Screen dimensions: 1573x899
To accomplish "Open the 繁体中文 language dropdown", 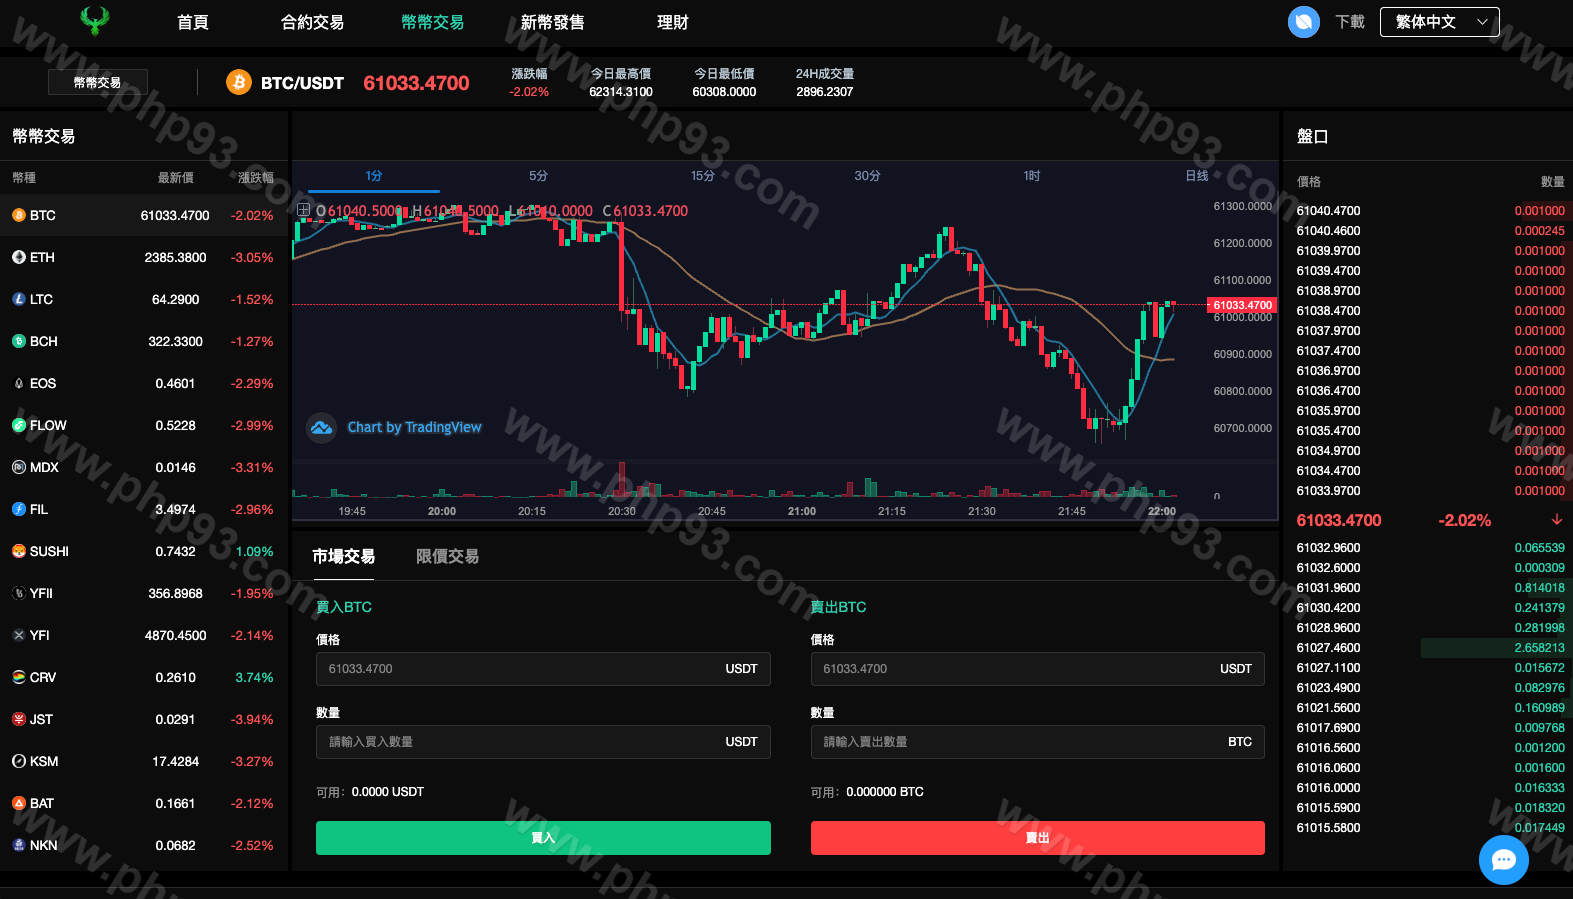I will point(1439,22).
